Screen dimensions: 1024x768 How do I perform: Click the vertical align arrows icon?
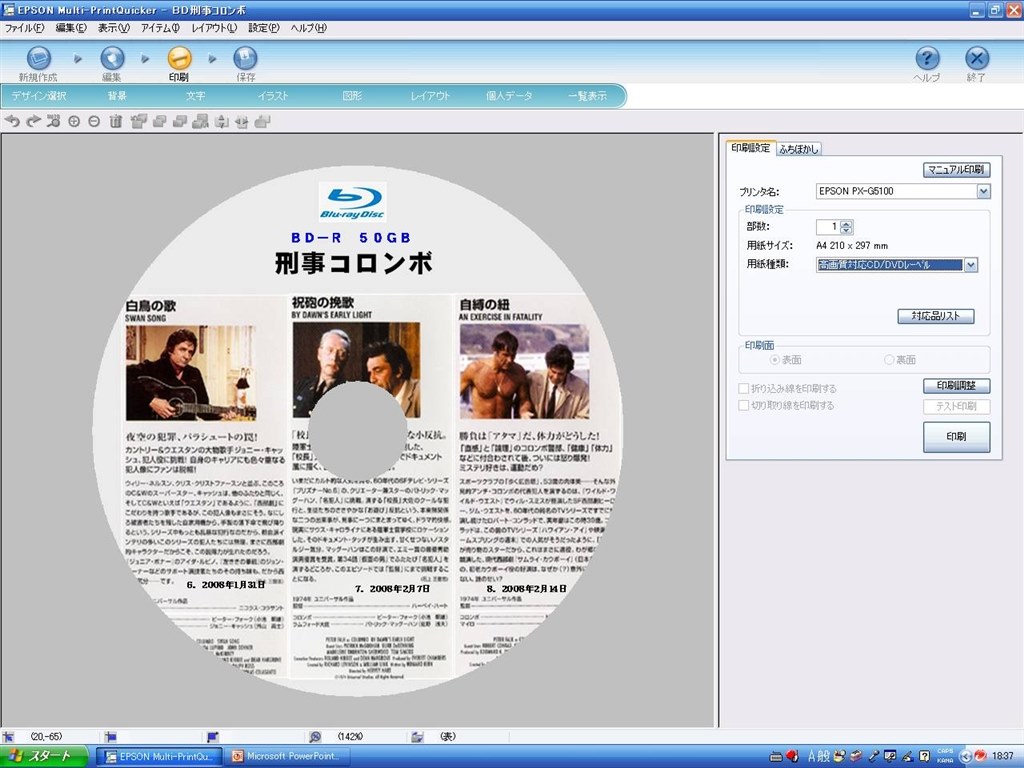click(x=221, y=121)
